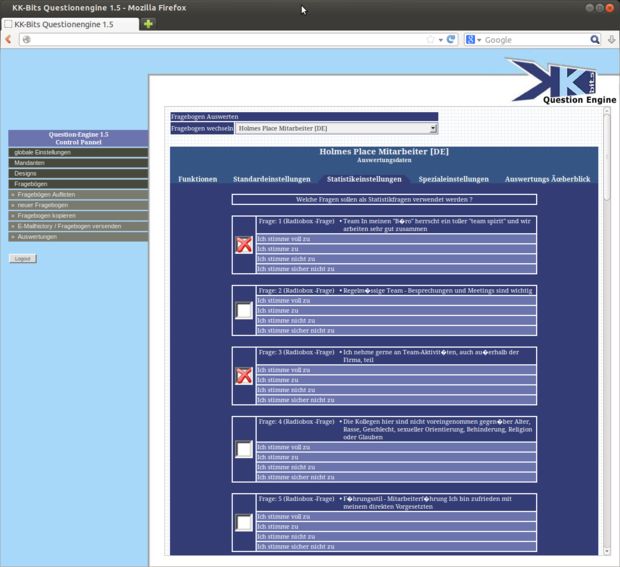Check statistics checkbox for Frage 4
Image resolution: width=620 pixels, height=567 pixels.
click(x=244, y=449)
